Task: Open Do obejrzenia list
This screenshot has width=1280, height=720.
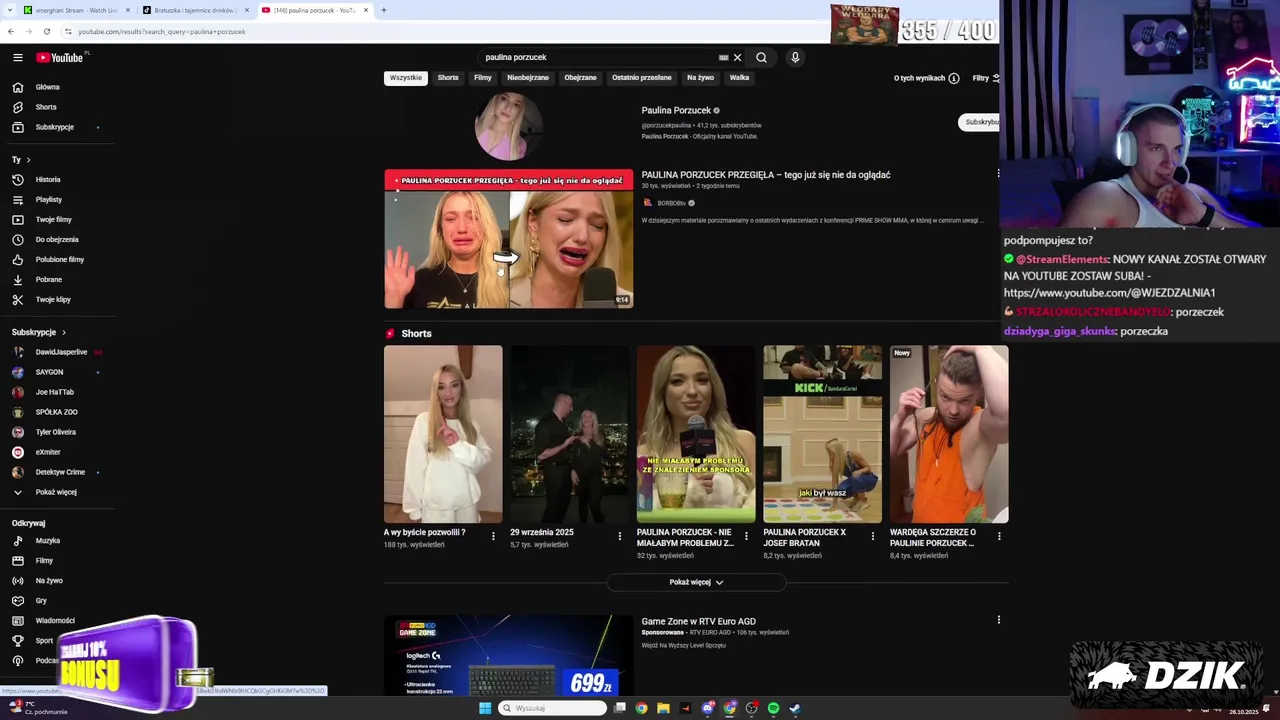Action: 57,240
